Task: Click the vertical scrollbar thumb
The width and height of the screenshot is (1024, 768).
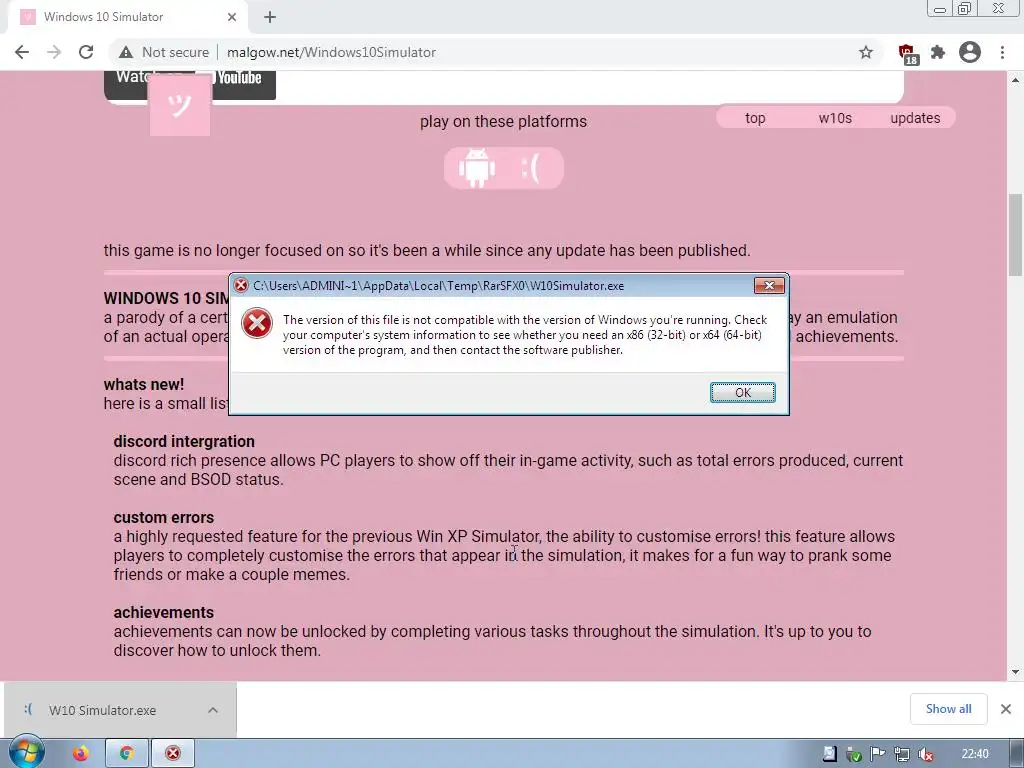Action: point(1015,235)
